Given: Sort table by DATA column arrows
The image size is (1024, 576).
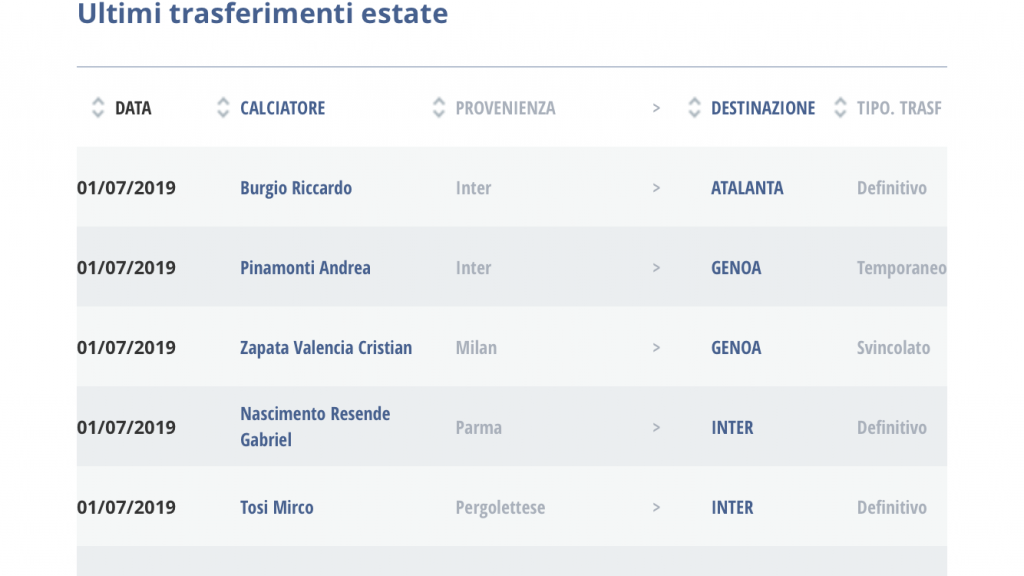Looking at the screenshot, I should [x=98, y=108].
